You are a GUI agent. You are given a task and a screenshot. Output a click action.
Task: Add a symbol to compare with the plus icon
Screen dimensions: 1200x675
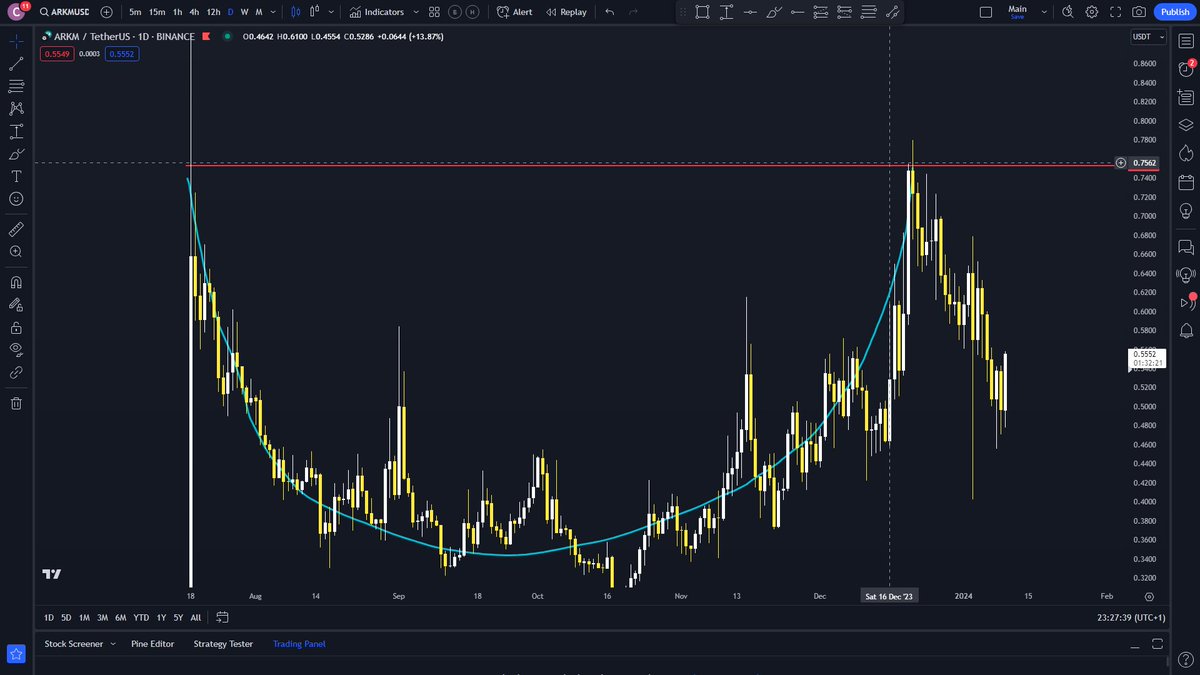[106, 12]
